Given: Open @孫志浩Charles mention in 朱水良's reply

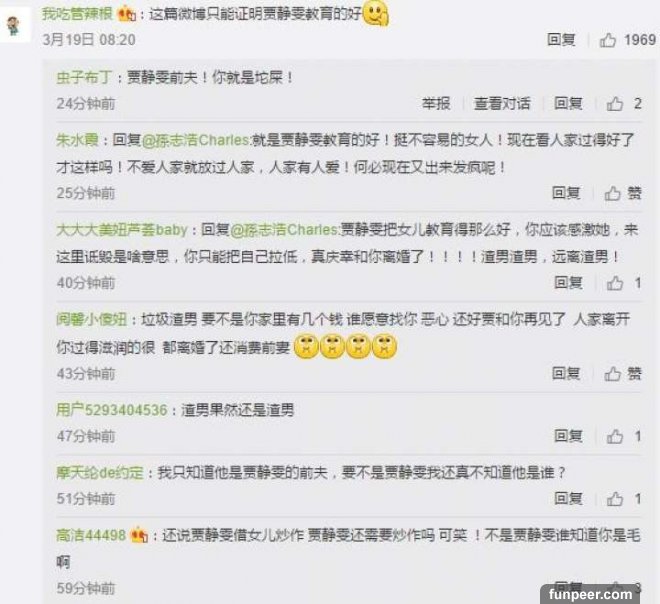Looking at the screenshot, I should [196, 140].
